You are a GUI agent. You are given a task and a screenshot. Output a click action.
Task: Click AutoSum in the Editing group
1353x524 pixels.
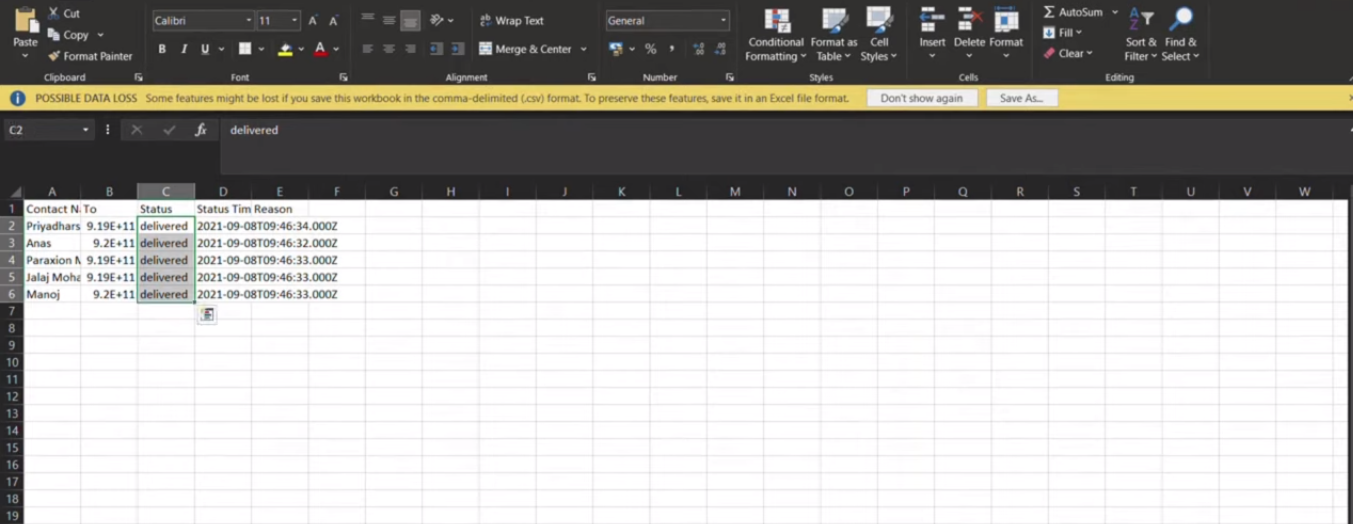[1073, 12]
